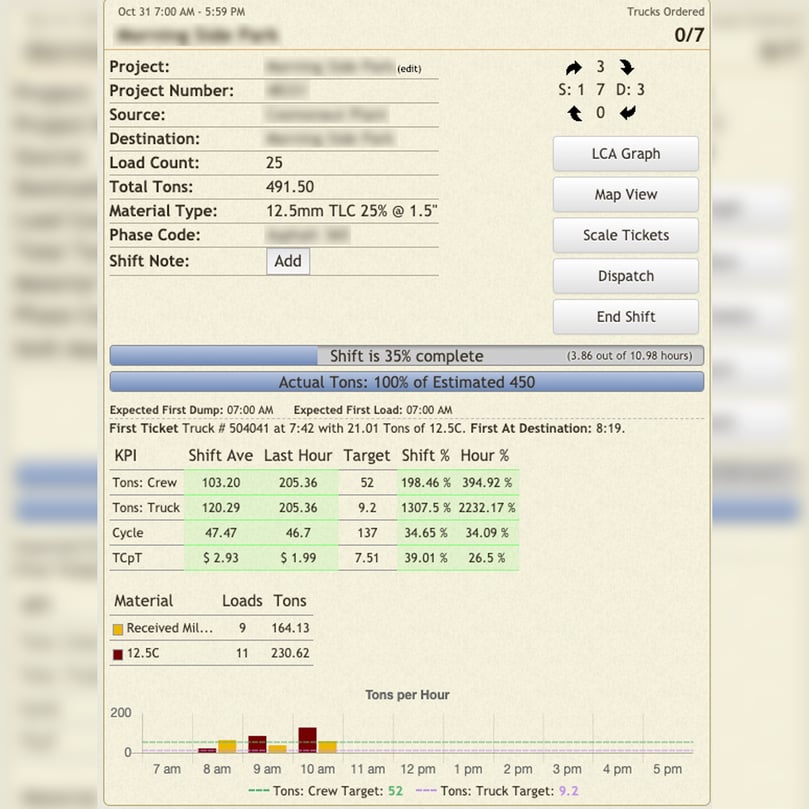The image size is (809, 809).
Task: Click the Trucks Ordered 0/7 counter
Action: (688, 35)
